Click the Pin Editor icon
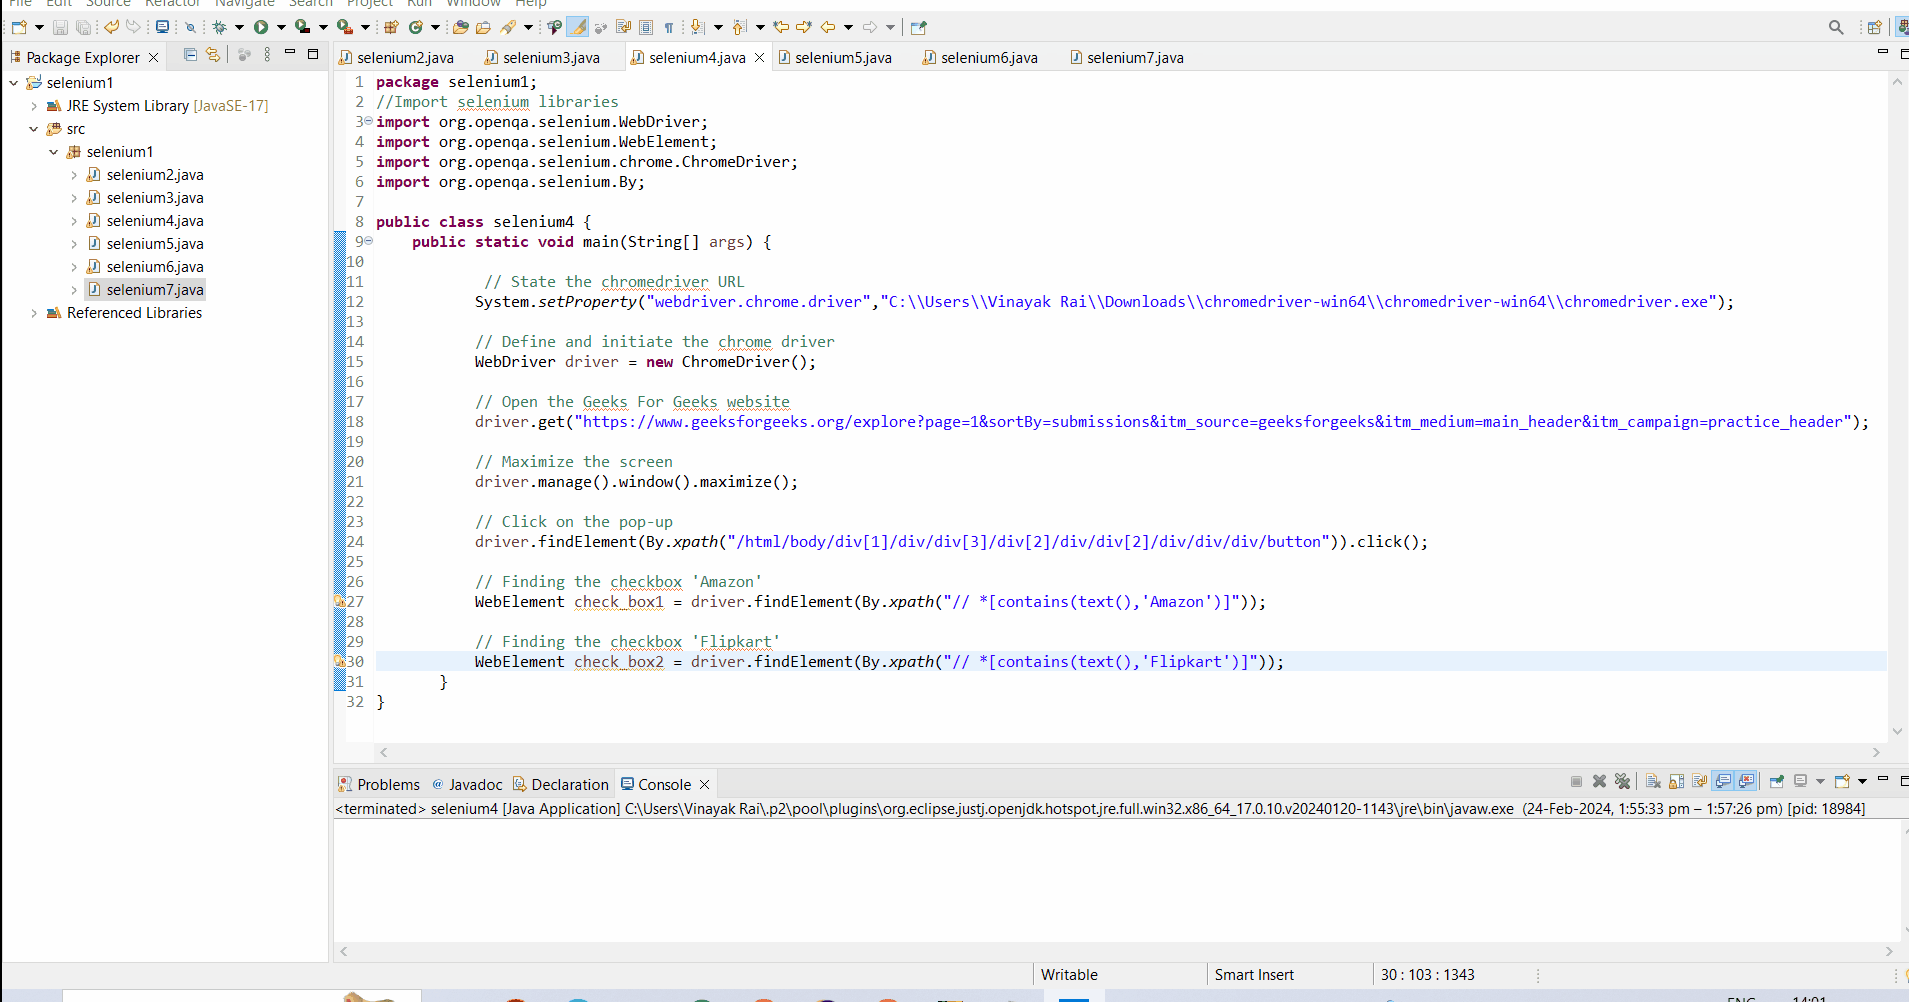1909x1002 pixels. tap(918, 27)
